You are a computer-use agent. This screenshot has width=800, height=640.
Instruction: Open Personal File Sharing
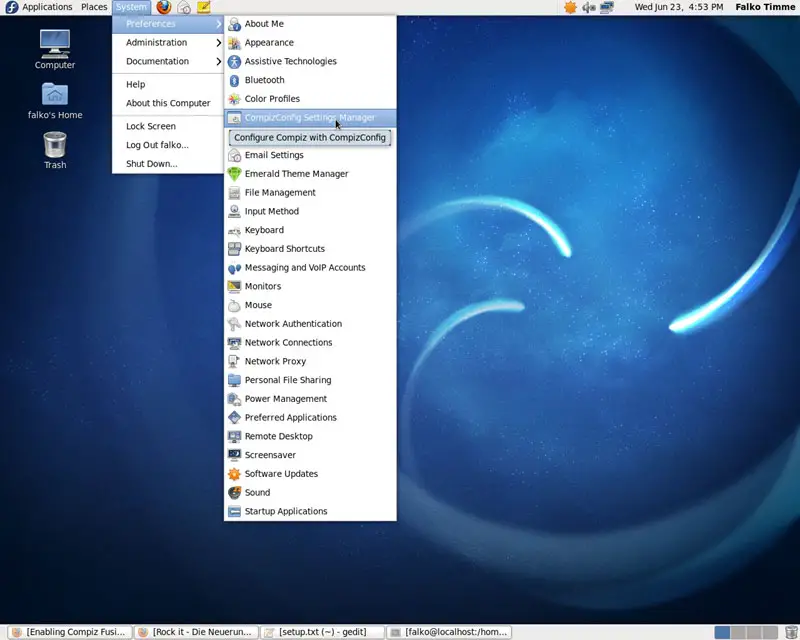(x=310, y=380)
